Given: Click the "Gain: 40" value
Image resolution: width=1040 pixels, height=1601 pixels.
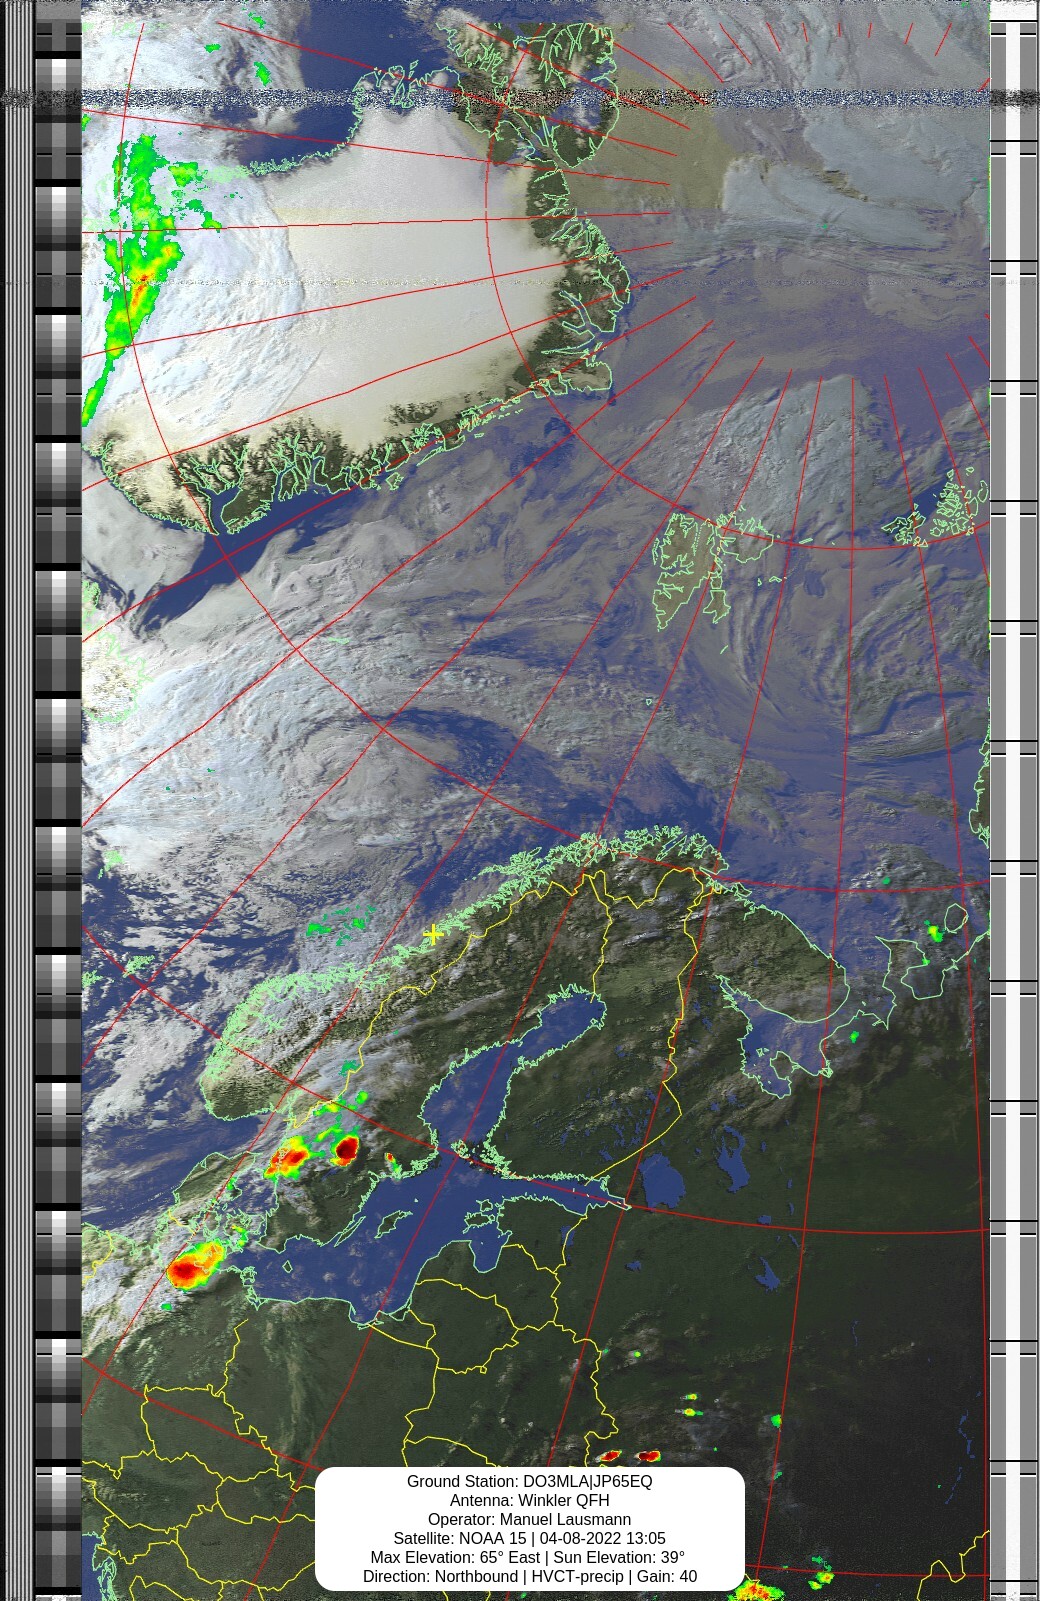Looking at the screenshot, I should pyautogui.click(x=667, y=1576).
